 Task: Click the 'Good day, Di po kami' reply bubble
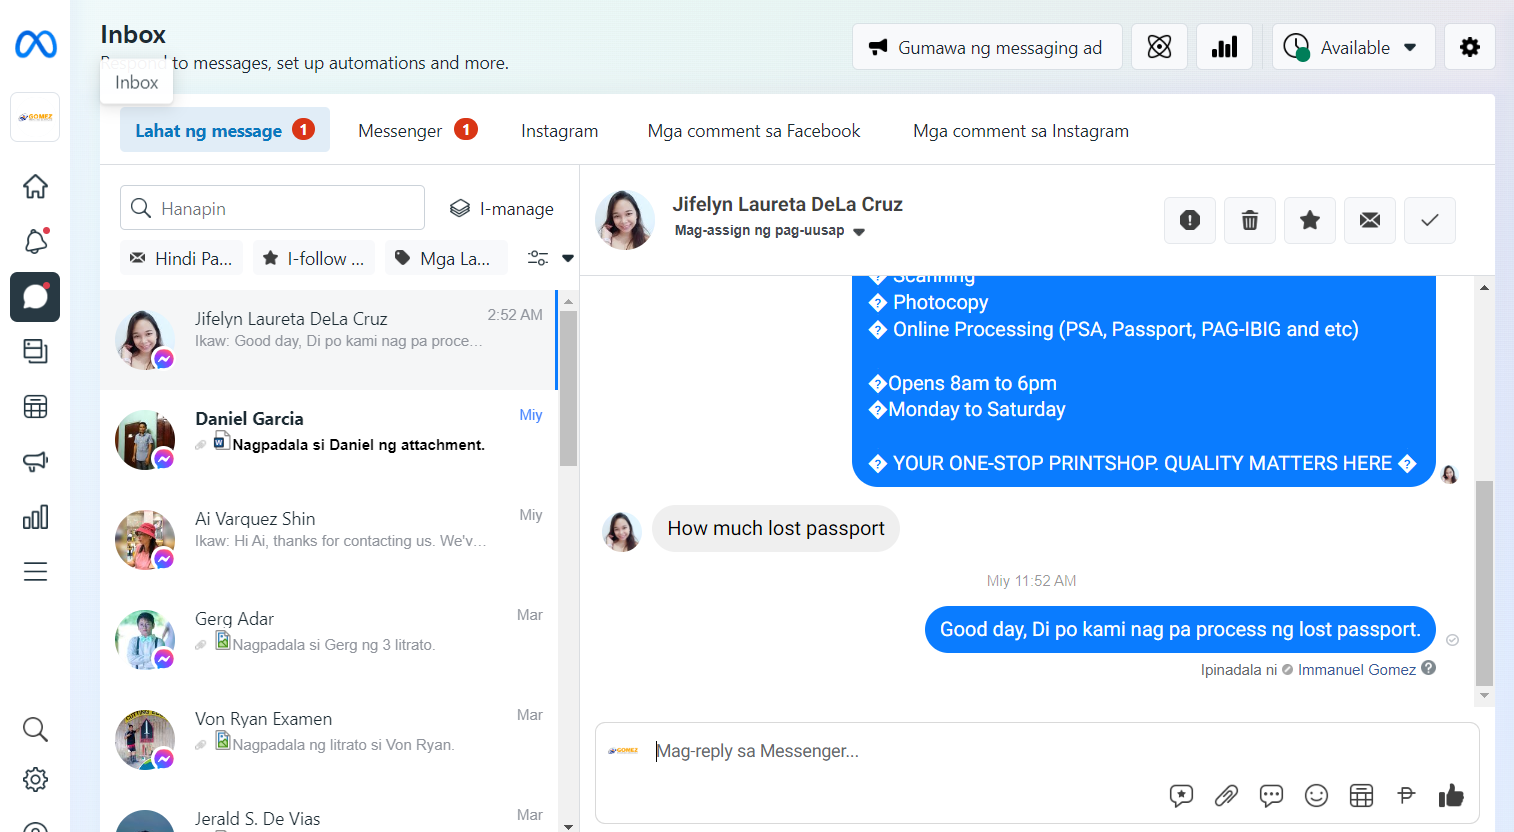1180,629
